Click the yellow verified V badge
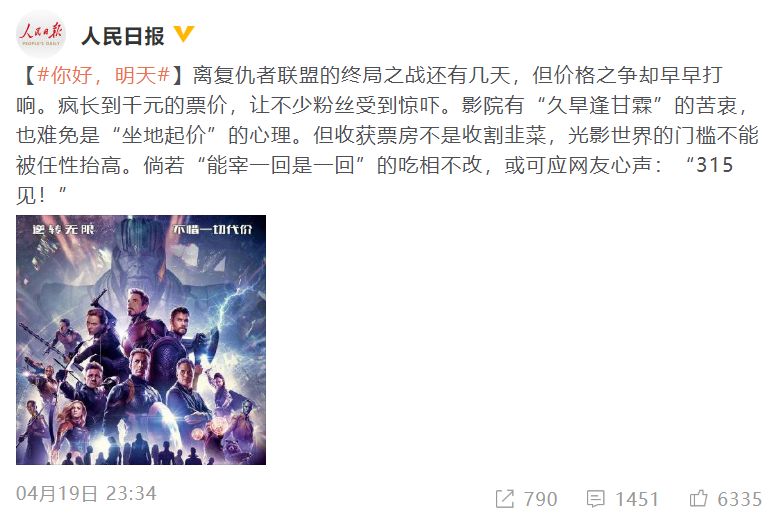768x519 pixels. point(185,34)
